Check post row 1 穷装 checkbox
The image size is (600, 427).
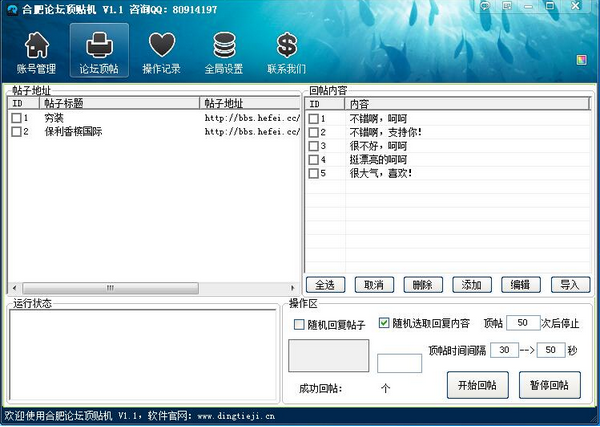pyautogui.click(x=16, y=118)
